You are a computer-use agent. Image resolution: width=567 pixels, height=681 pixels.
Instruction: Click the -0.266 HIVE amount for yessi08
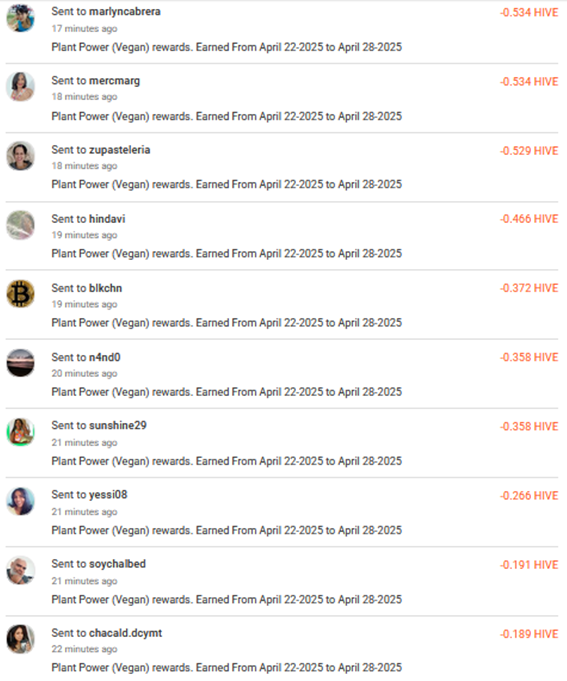tap(529, 496)
